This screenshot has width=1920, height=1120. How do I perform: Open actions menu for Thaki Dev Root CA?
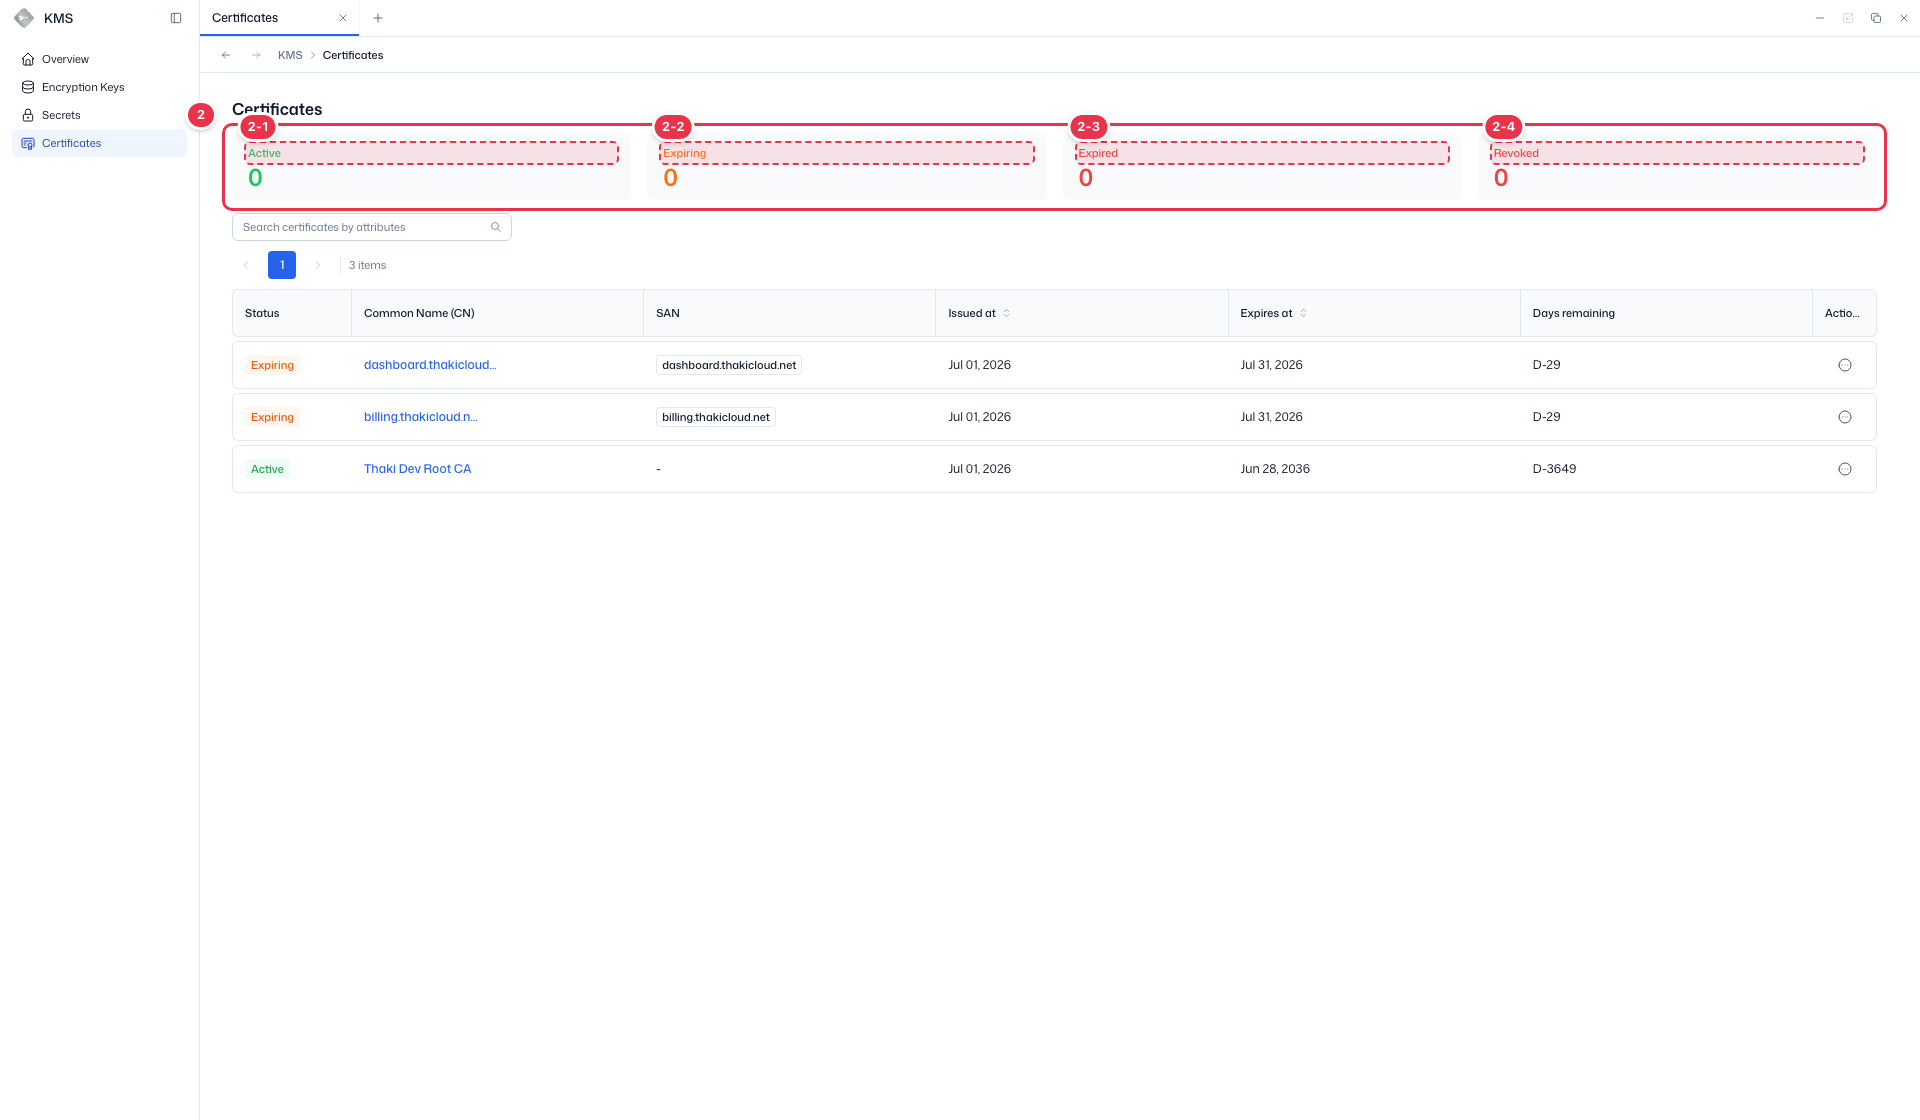(x=1845, y=469)
